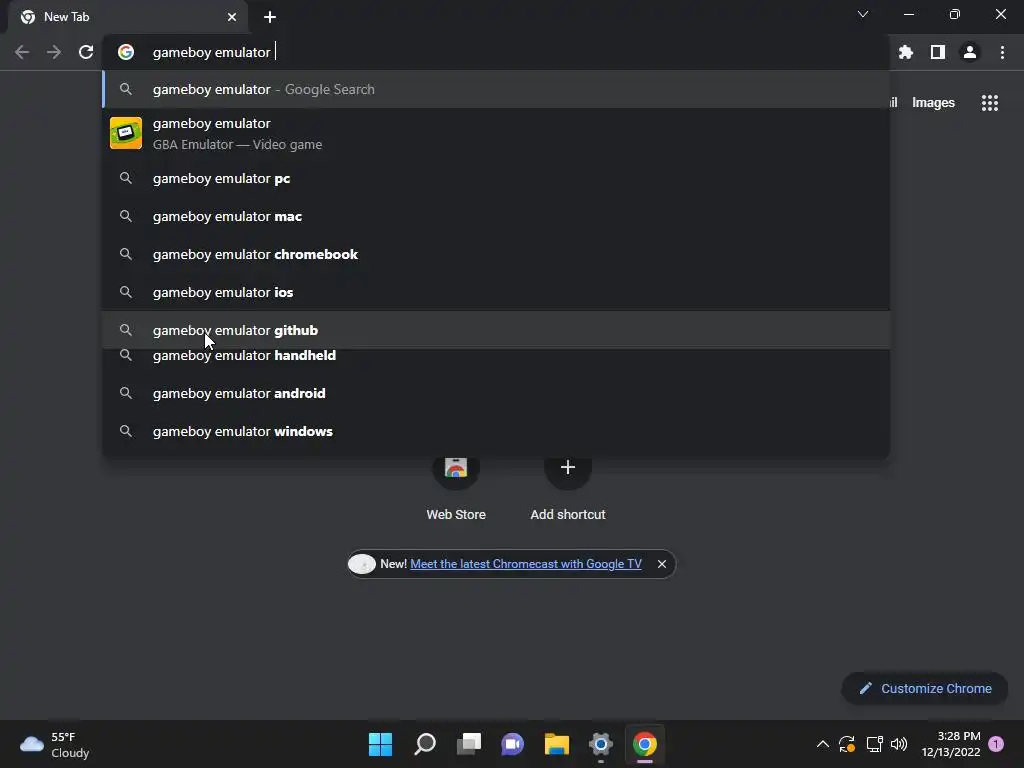This screenshot has width=1024, height=768.
Task: Open the Chat app on taskbar
Action: [x=513, y=744]
